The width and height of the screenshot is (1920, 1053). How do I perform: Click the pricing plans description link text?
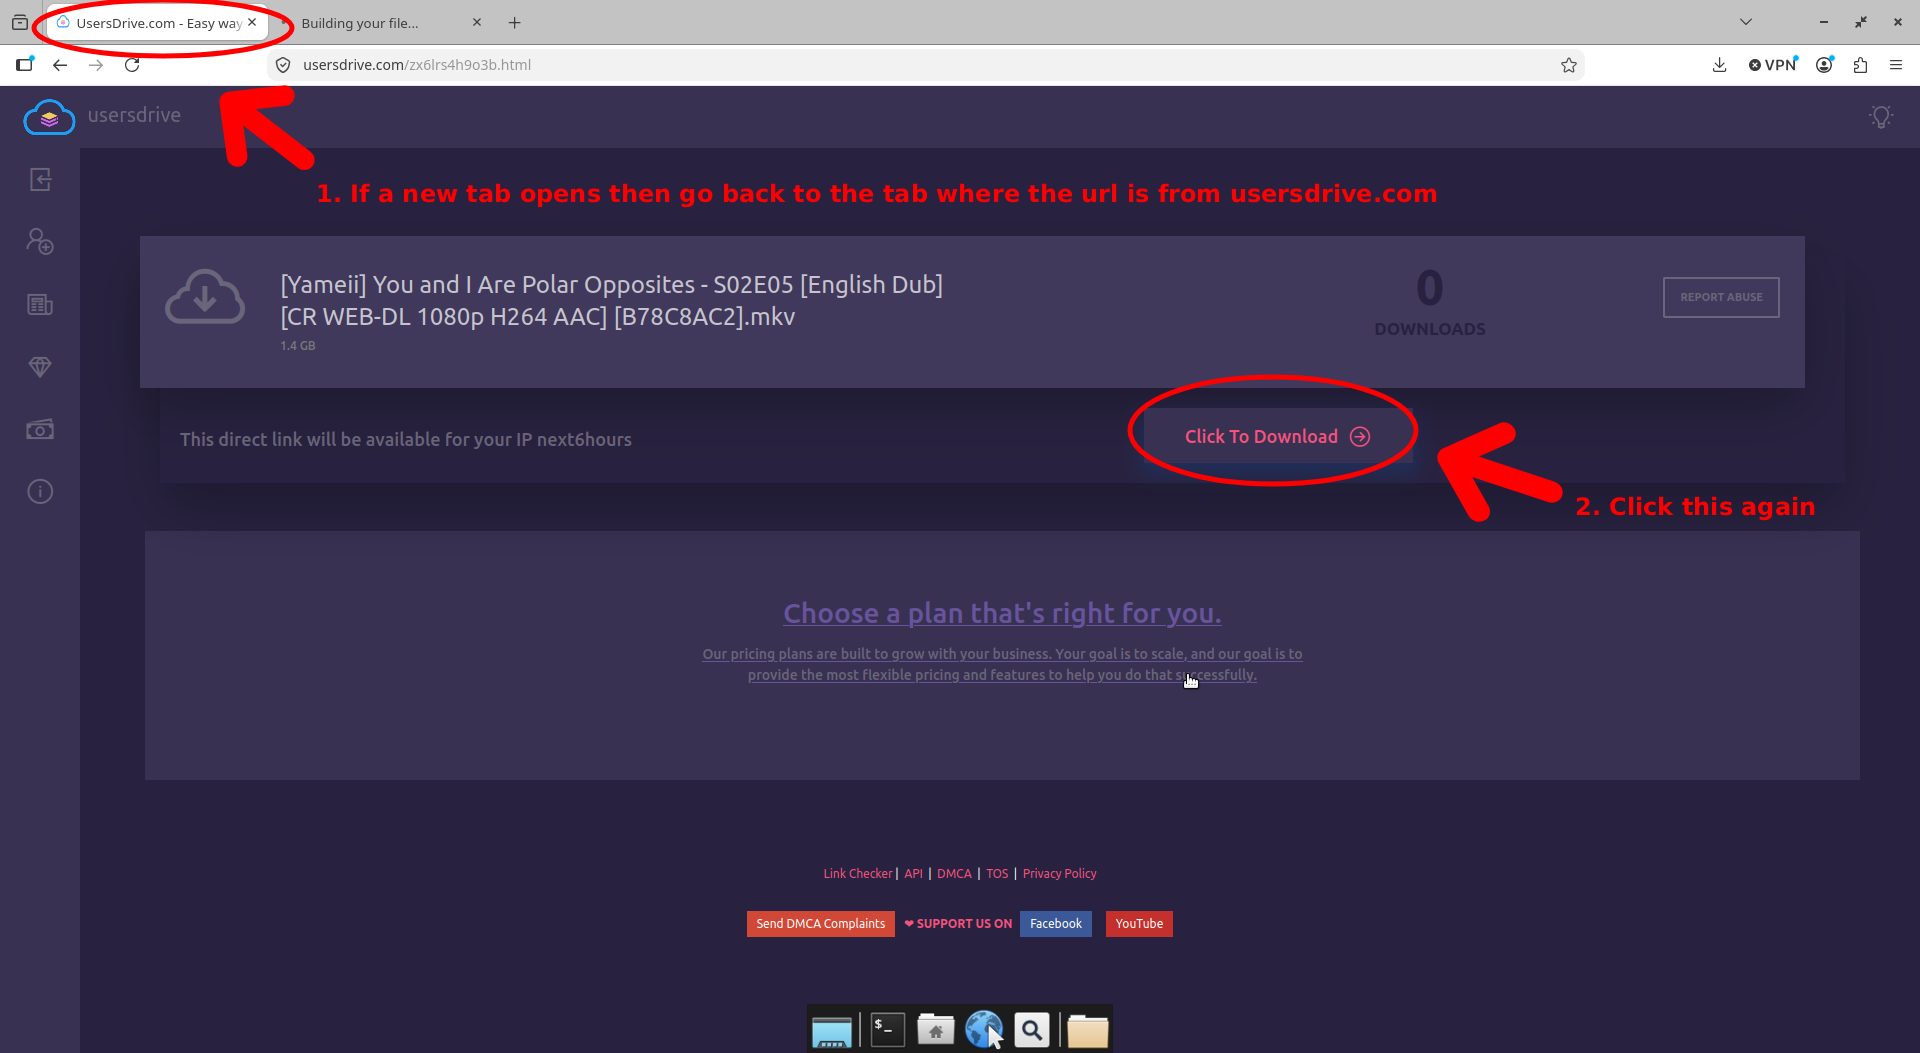point(1002,664)
